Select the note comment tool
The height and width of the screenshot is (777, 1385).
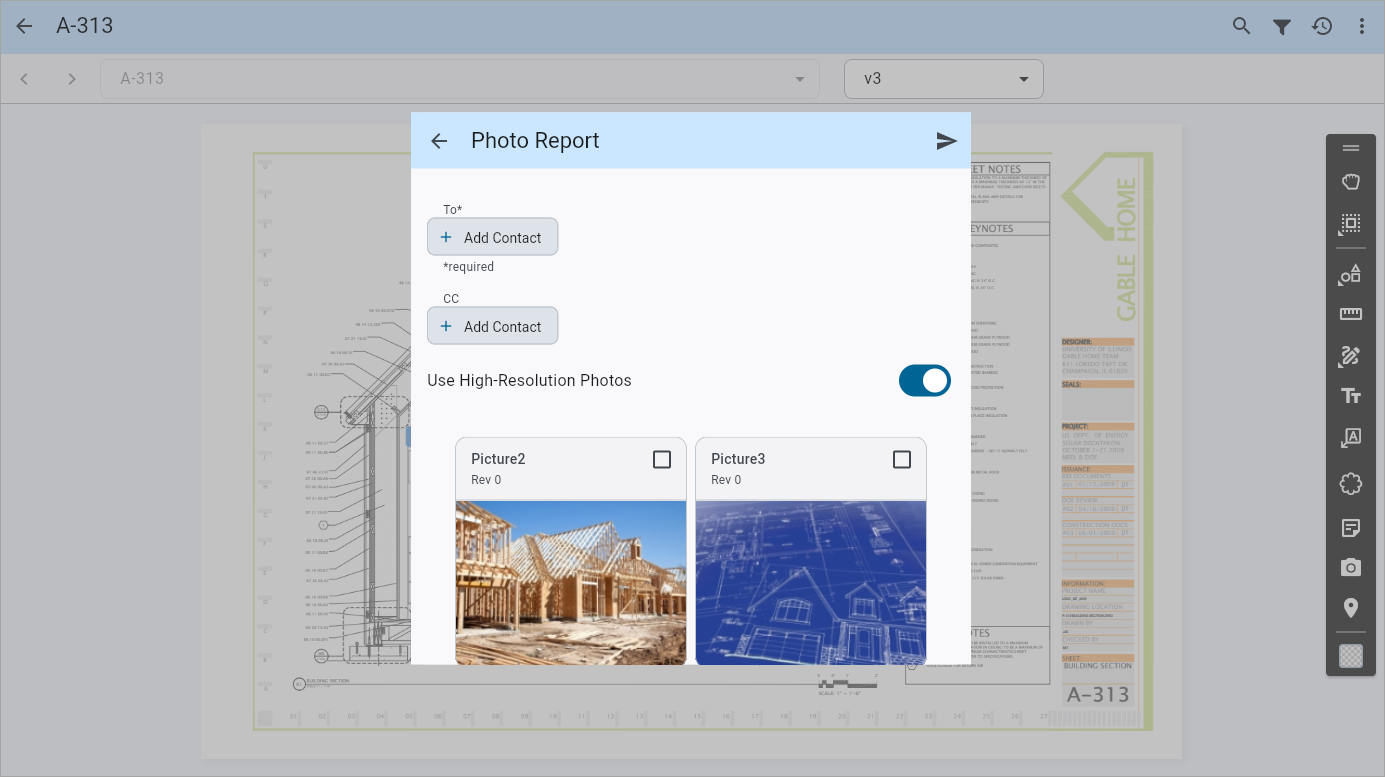coord(1351,527)
